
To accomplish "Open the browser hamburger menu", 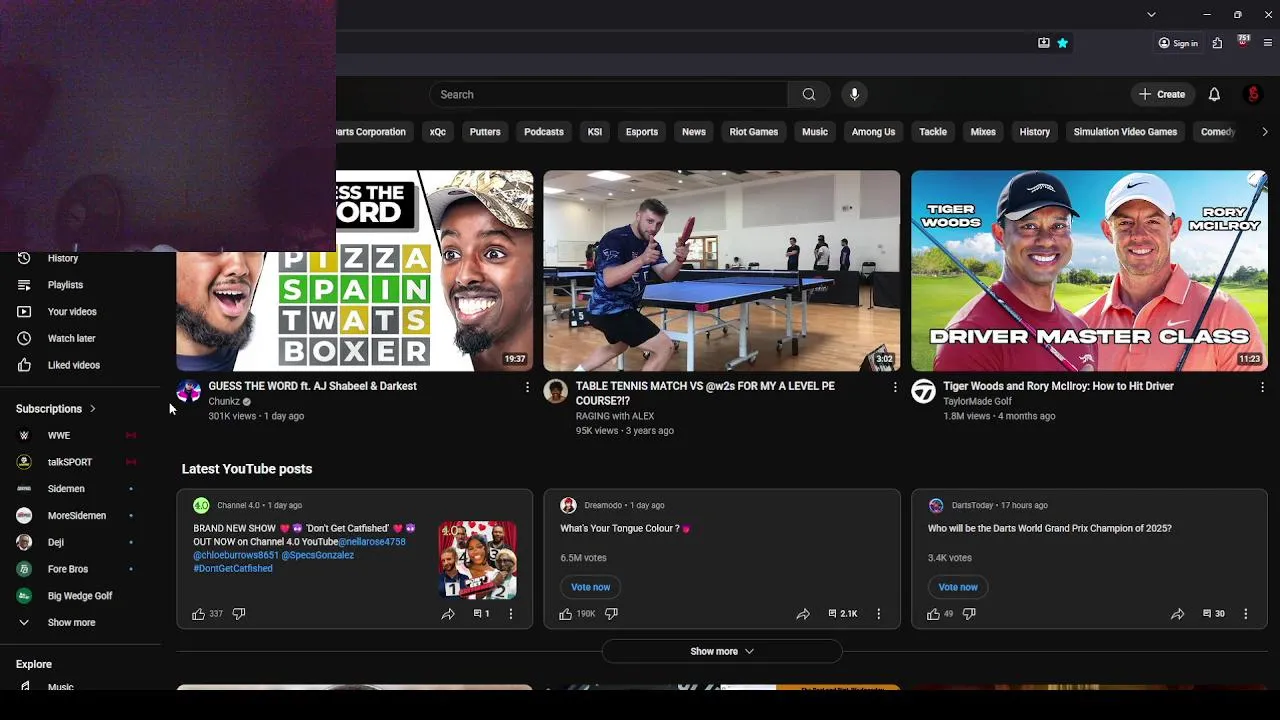I will [x=1268, y=43].
